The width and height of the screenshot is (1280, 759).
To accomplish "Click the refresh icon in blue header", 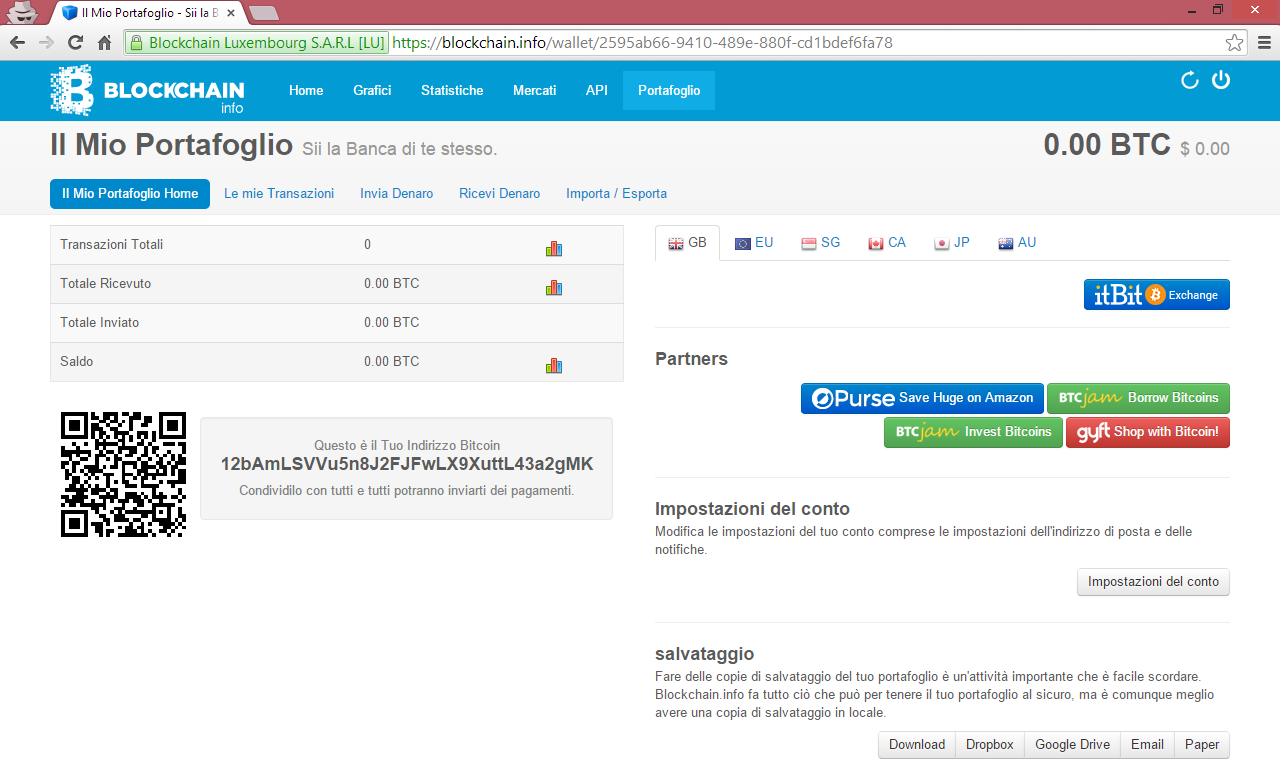I will 1190,80.
